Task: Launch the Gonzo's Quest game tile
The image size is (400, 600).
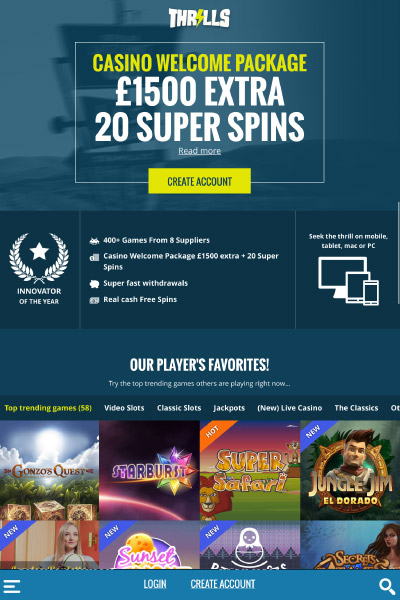Action: click(49, 470)
